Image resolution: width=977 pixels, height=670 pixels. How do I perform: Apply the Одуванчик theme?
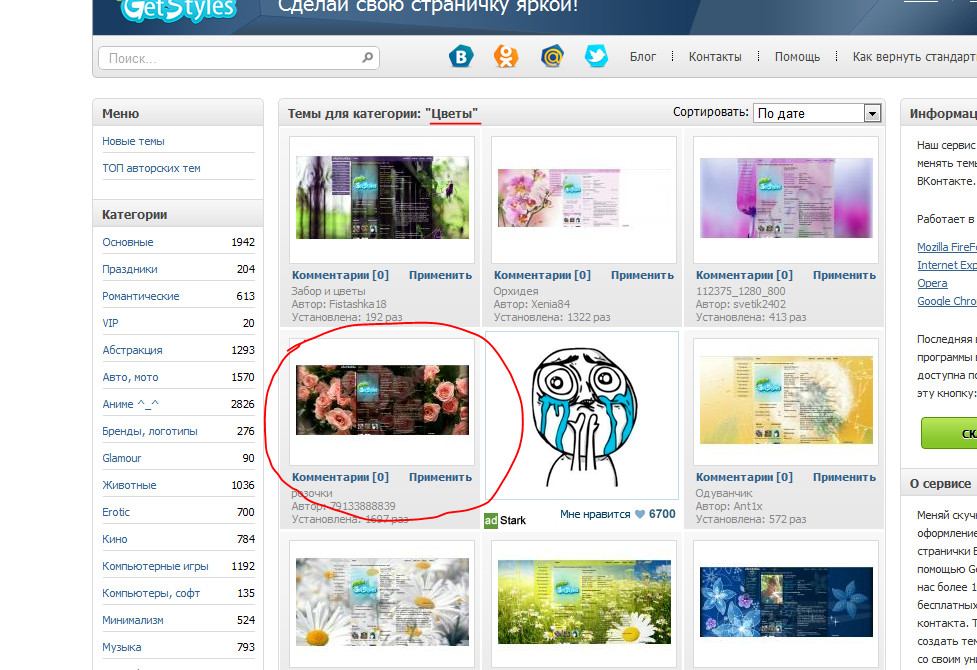click(x=844, y=477)
